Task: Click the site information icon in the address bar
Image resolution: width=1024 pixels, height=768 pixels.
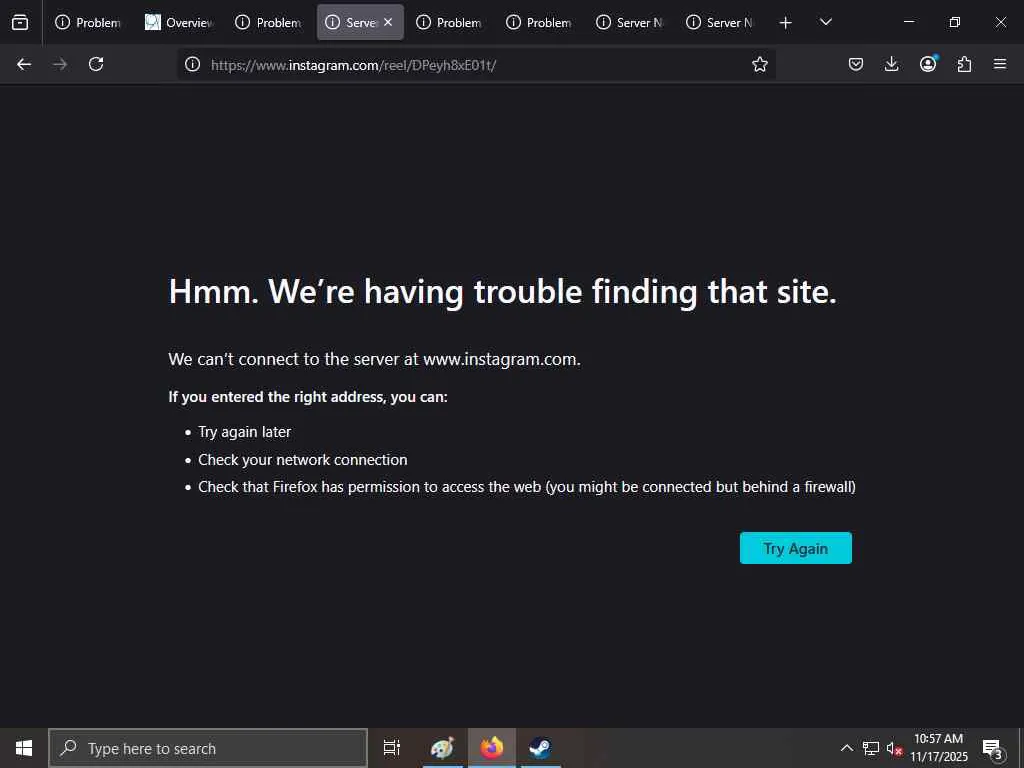Action: click(x=192, y=64)
